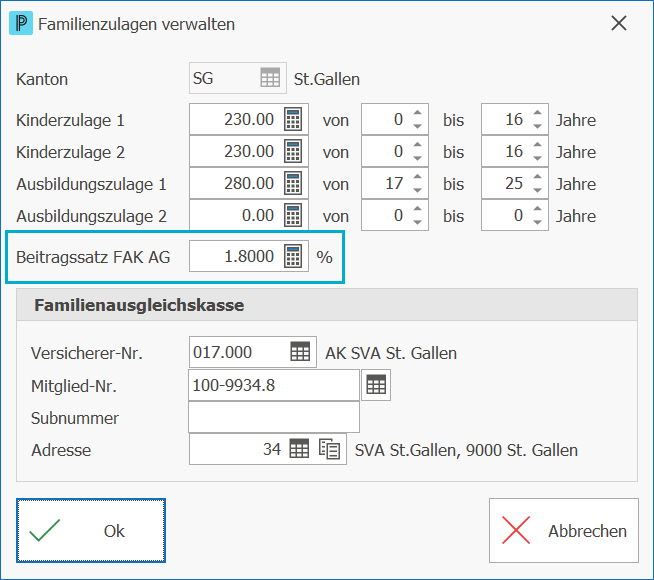This screenshot has height=580, width=654.
Task: Increase Kinderzulage 1 'bis' age
Action: coord(538,113)
